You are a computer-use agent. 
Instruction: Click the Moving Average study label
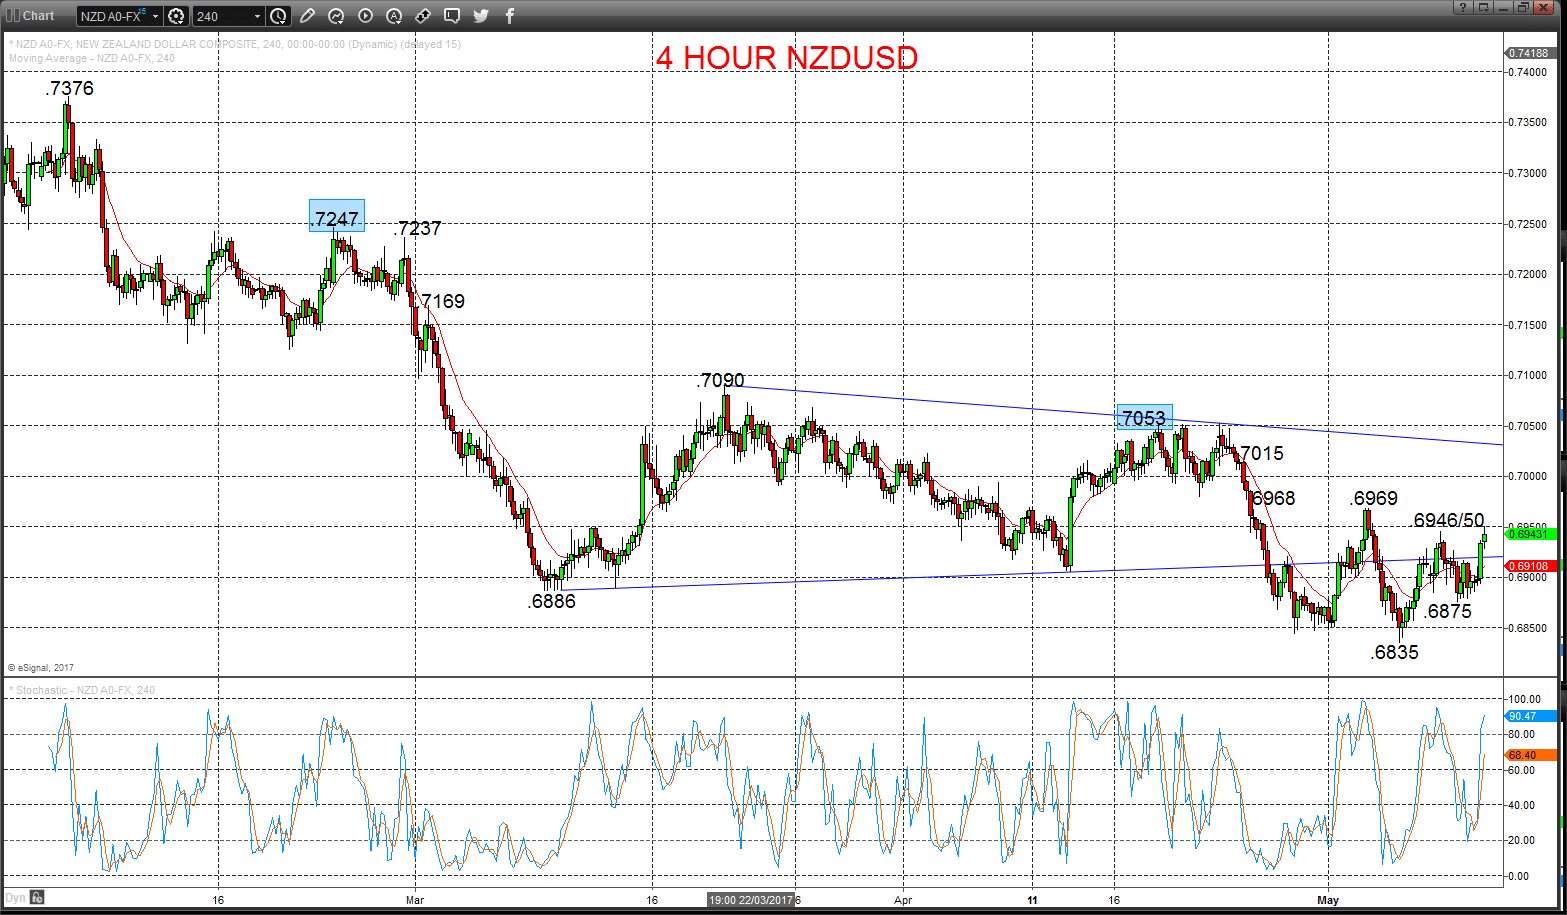pos(92,58)
